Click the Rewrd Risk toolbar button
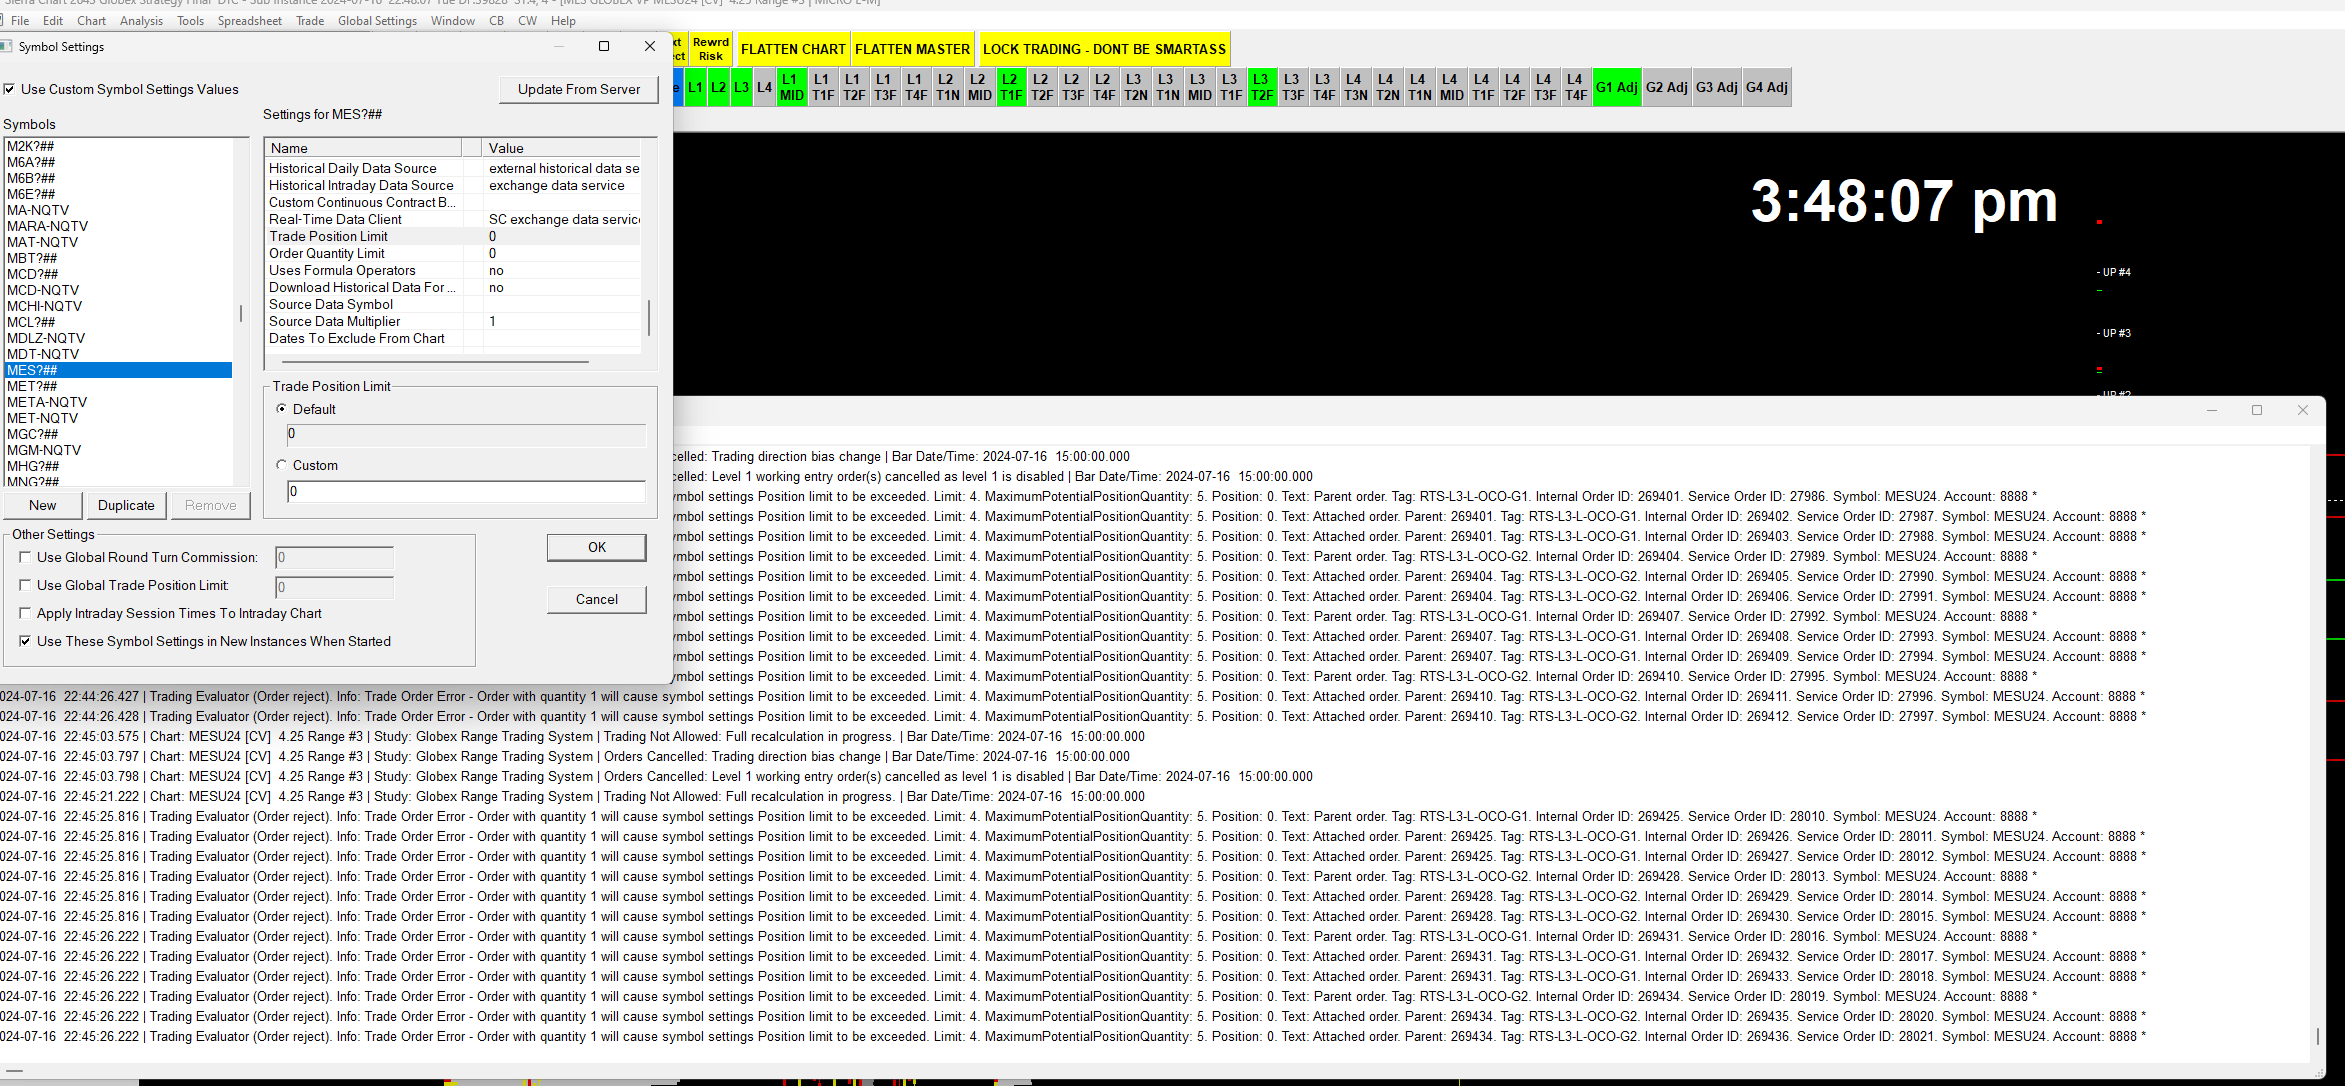 pos(710,49)
